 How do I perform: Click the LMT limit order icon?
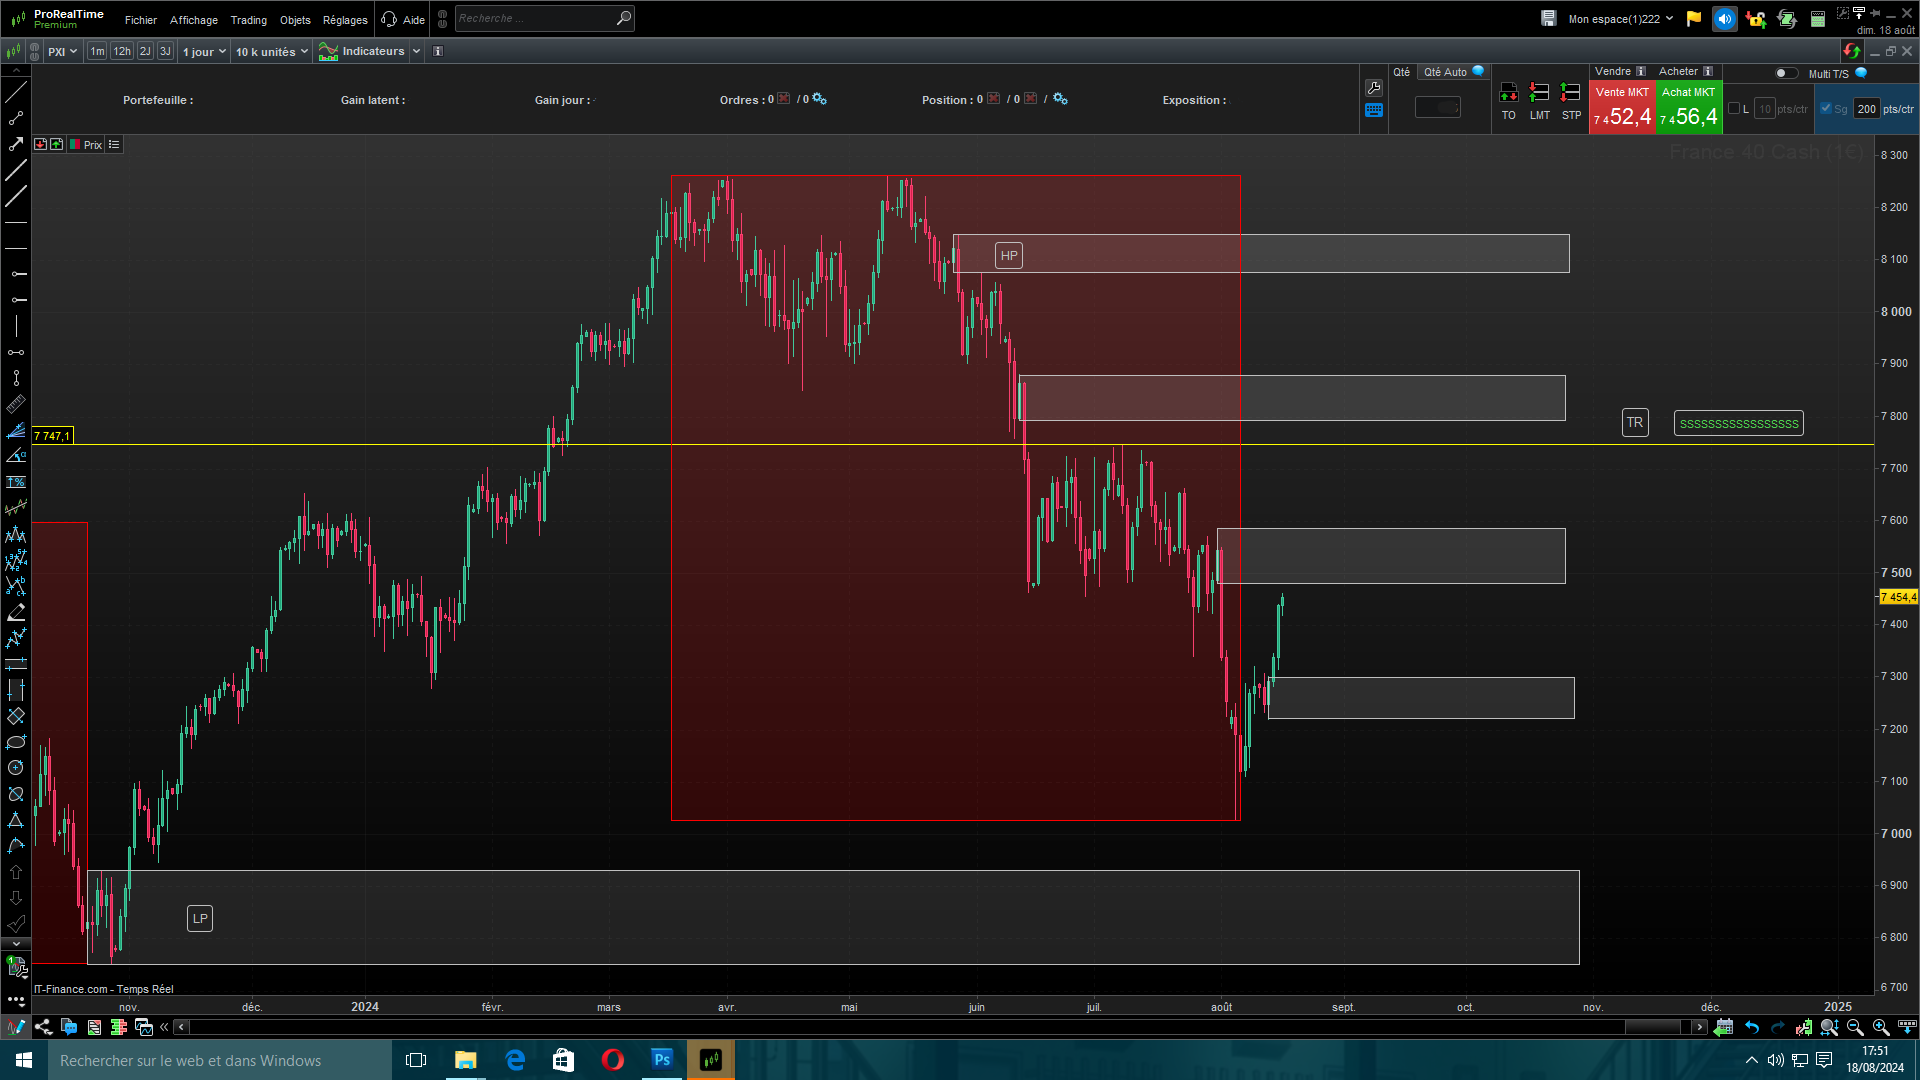tap(1539, 93)
